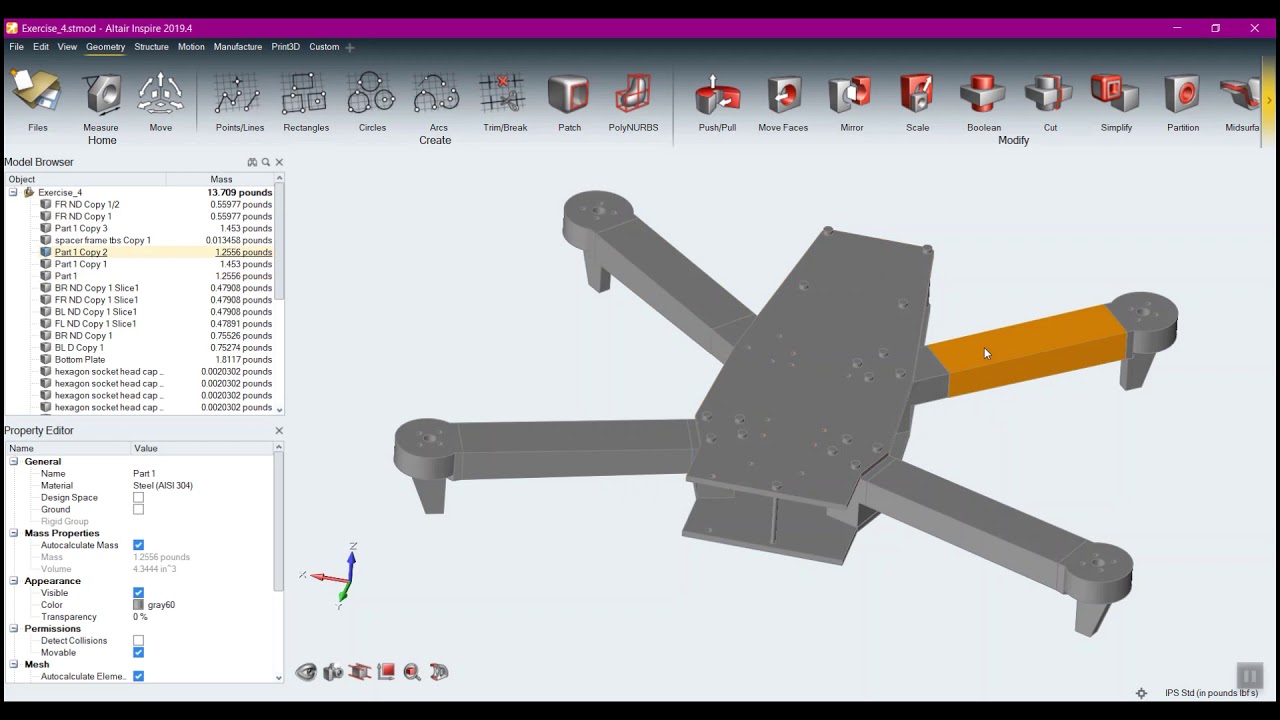Screen dimensions: 1280x720
Task: Select BL D Copy 1 part row
Action: pyautogui.click(x=79, y=347)
